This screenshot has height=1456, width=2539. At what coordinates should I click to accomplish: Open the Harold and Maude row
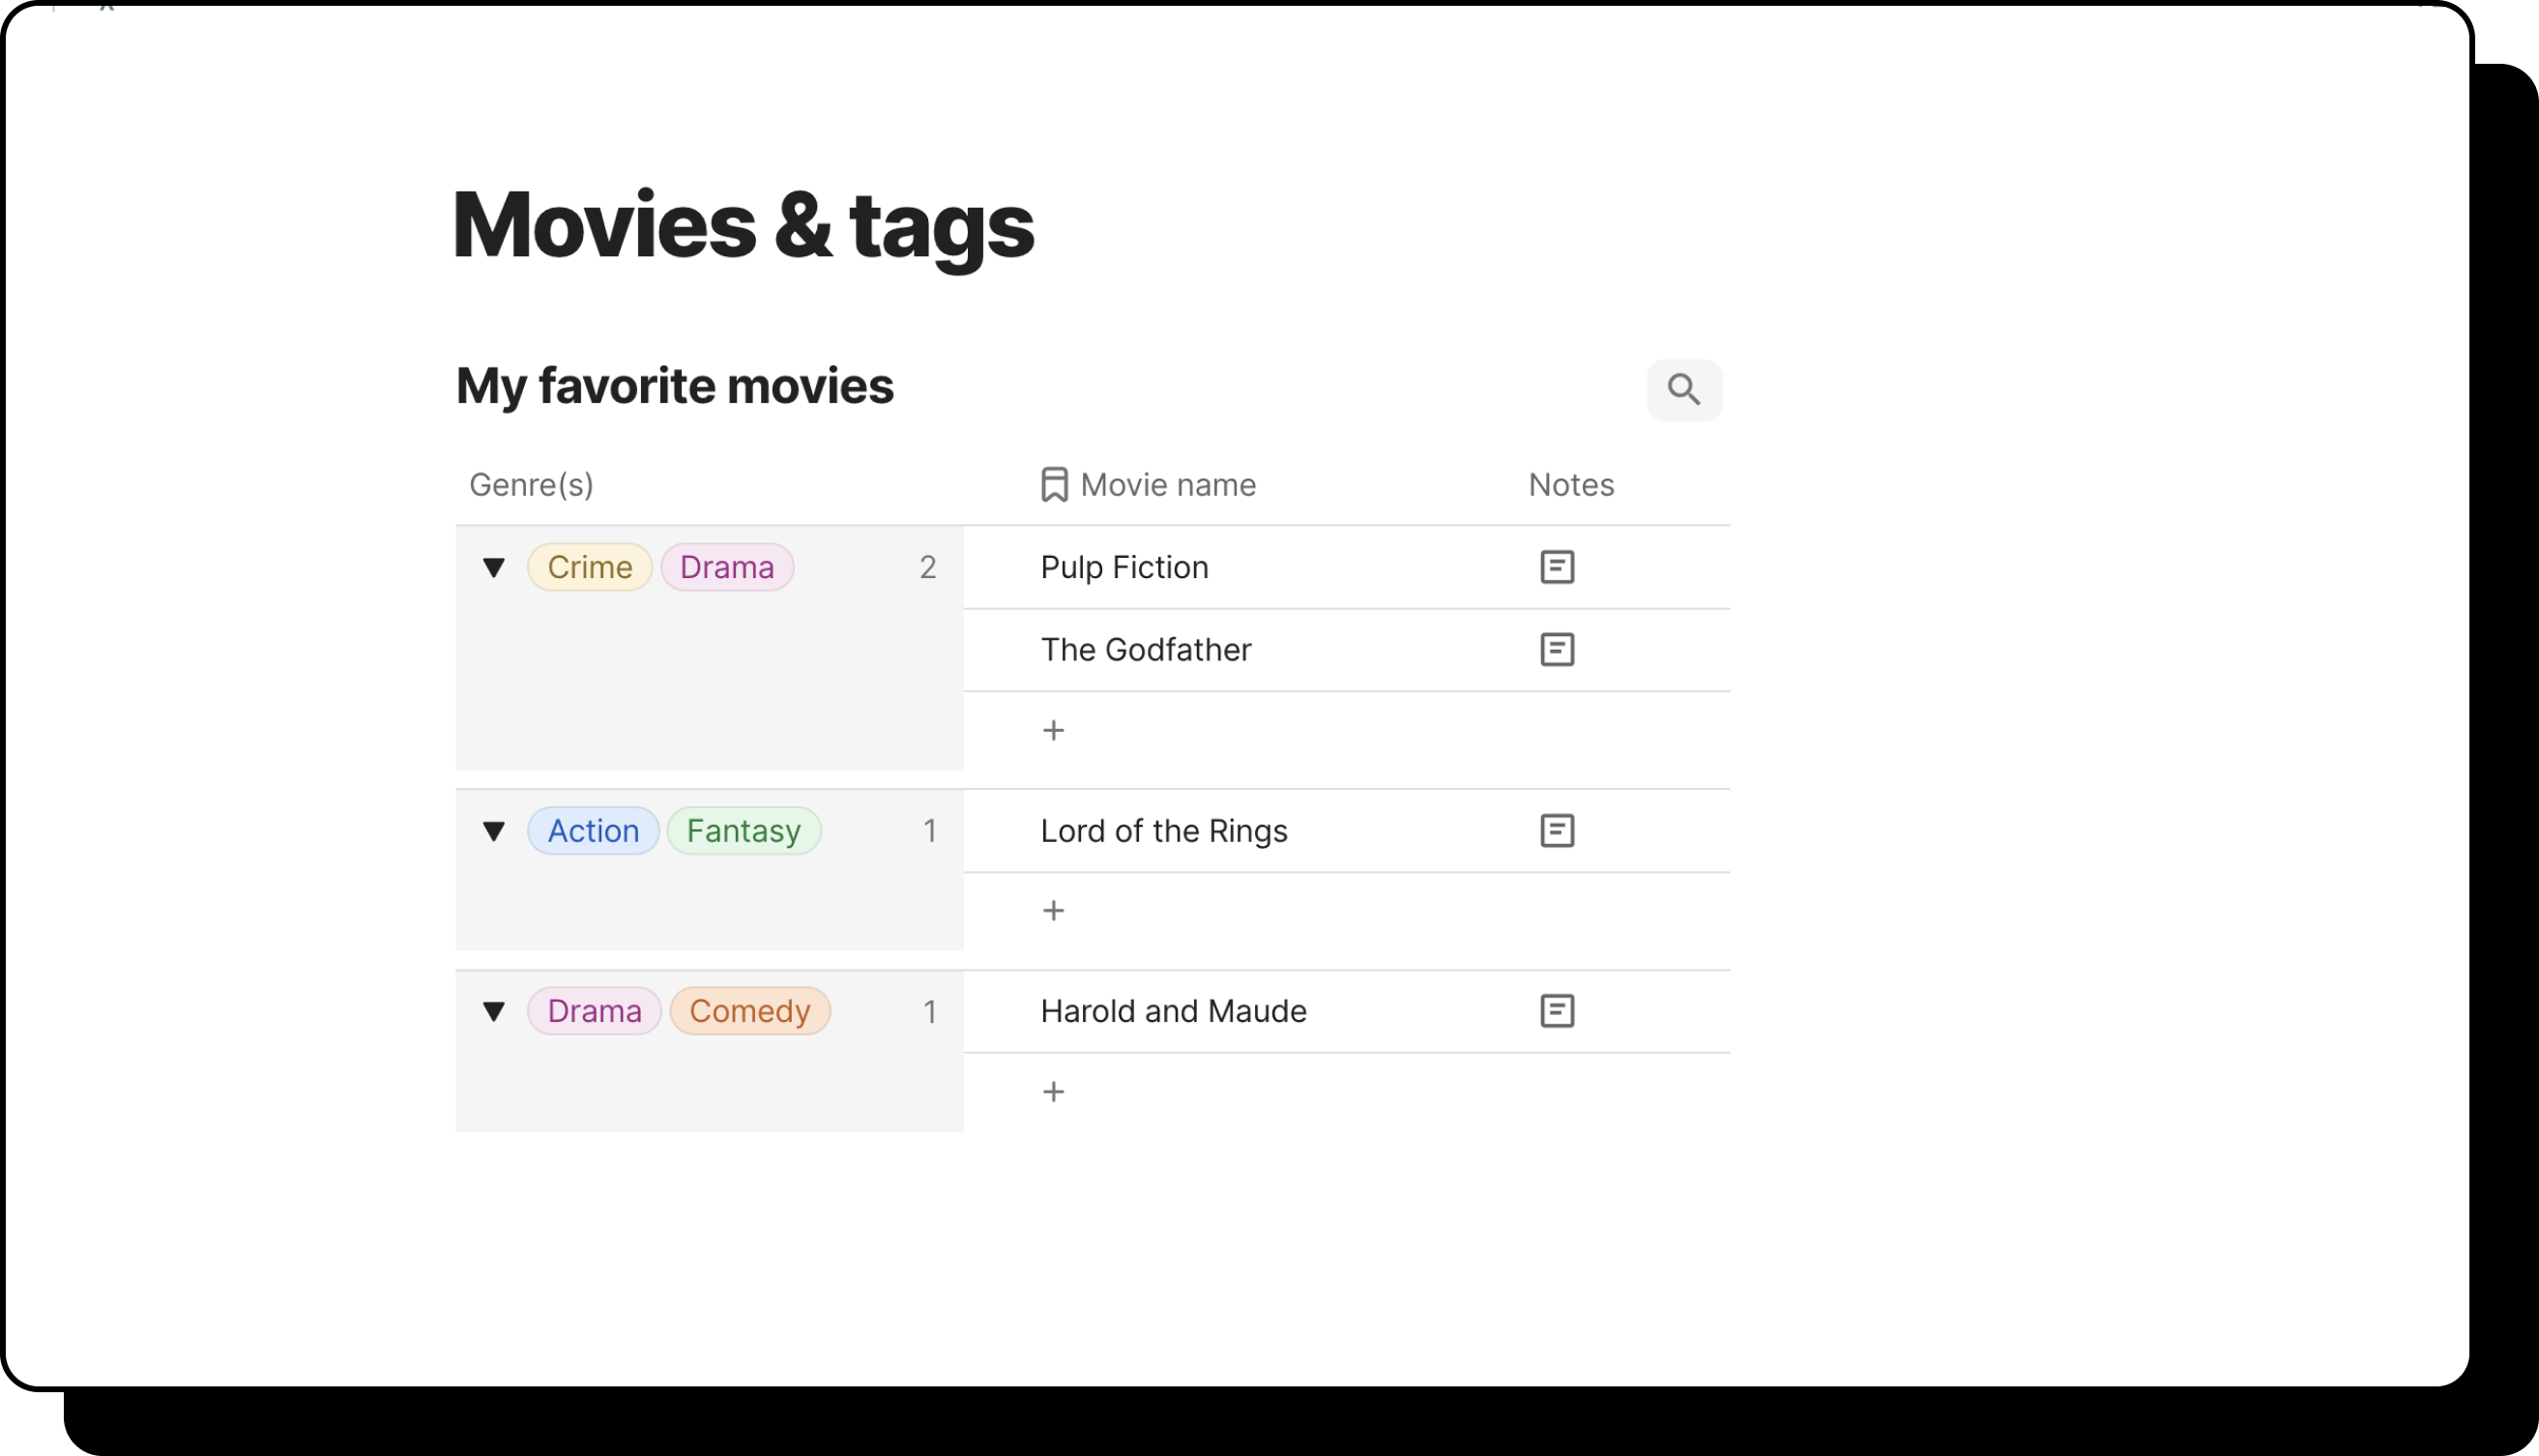point(1172,1011)
